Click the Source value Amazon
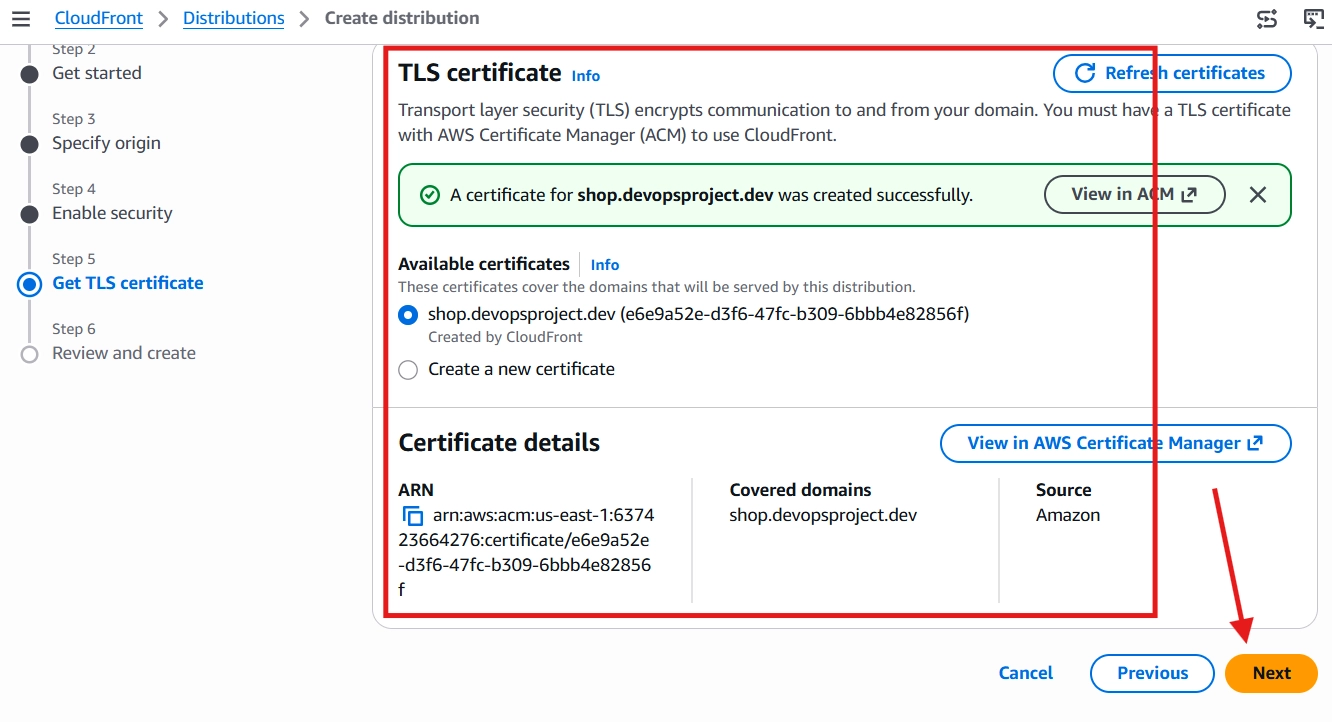 click(1068, 516)
